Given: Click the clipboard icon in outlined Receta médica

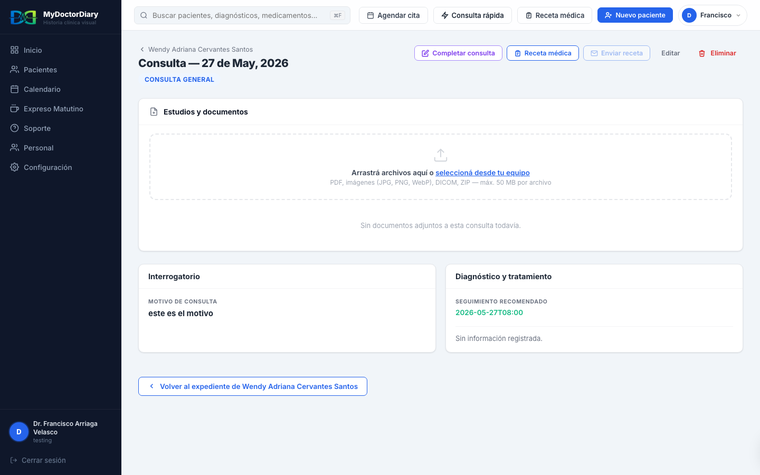Looking at the screenshot, I should [518, 53].
